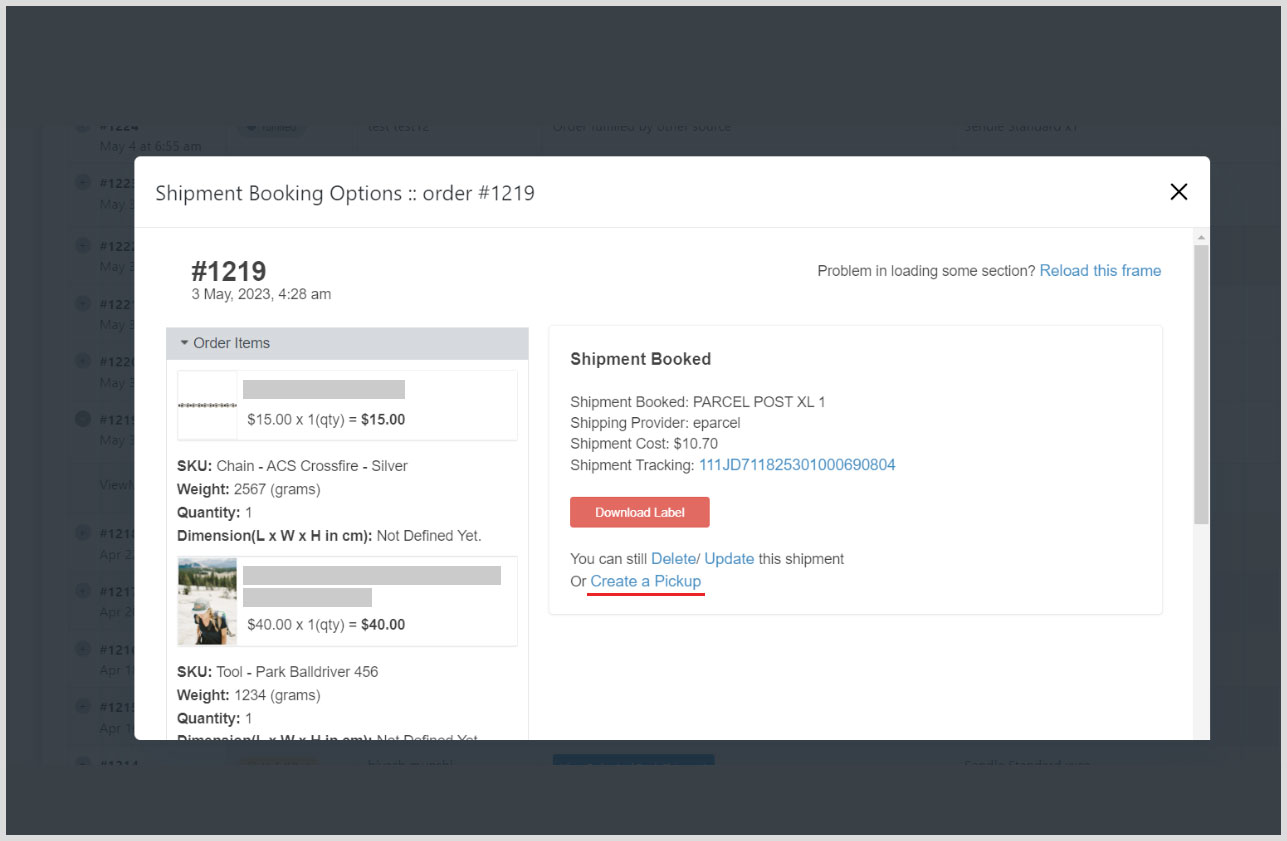Toggle the circle icon beside order #1216
1287x841 pixels.
tap(83, 649)
